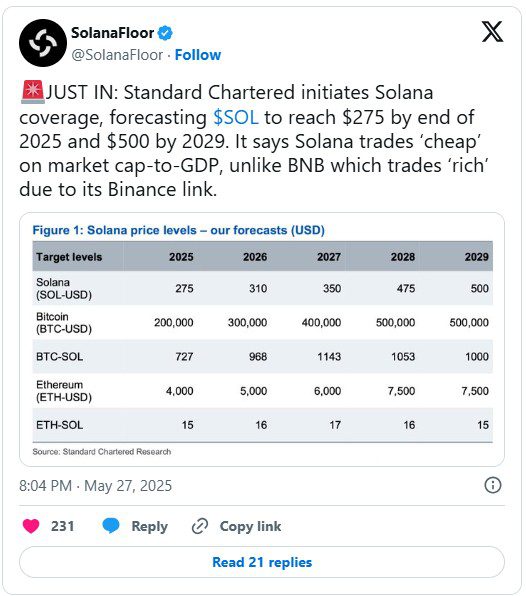Click SolanaFloor profile avatar
This screenshot has height=596, width=526.
[x=43, y=43]
